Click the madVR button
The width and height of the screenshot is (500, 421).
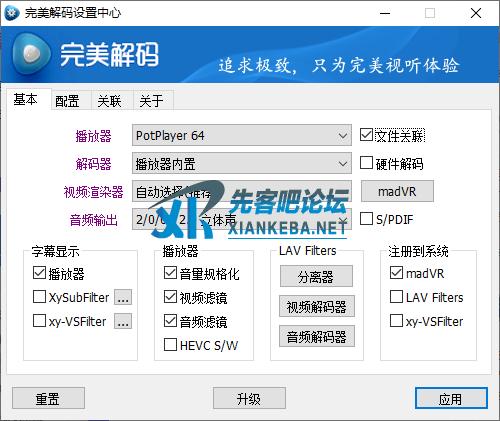(397, 191)
